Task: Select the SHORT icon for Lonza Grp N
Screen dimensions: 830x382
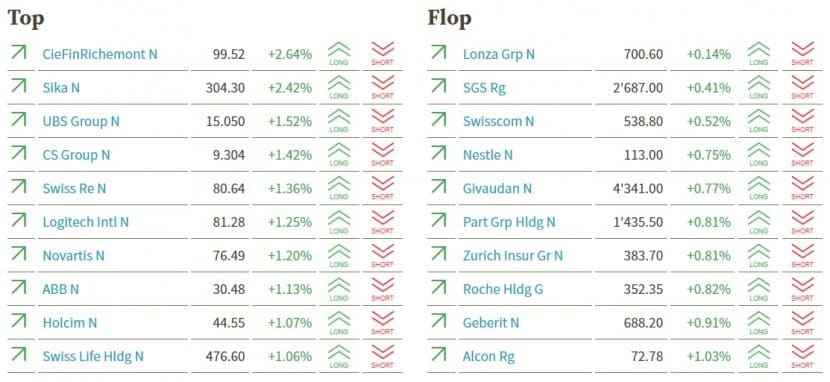Action: [802, 54]
